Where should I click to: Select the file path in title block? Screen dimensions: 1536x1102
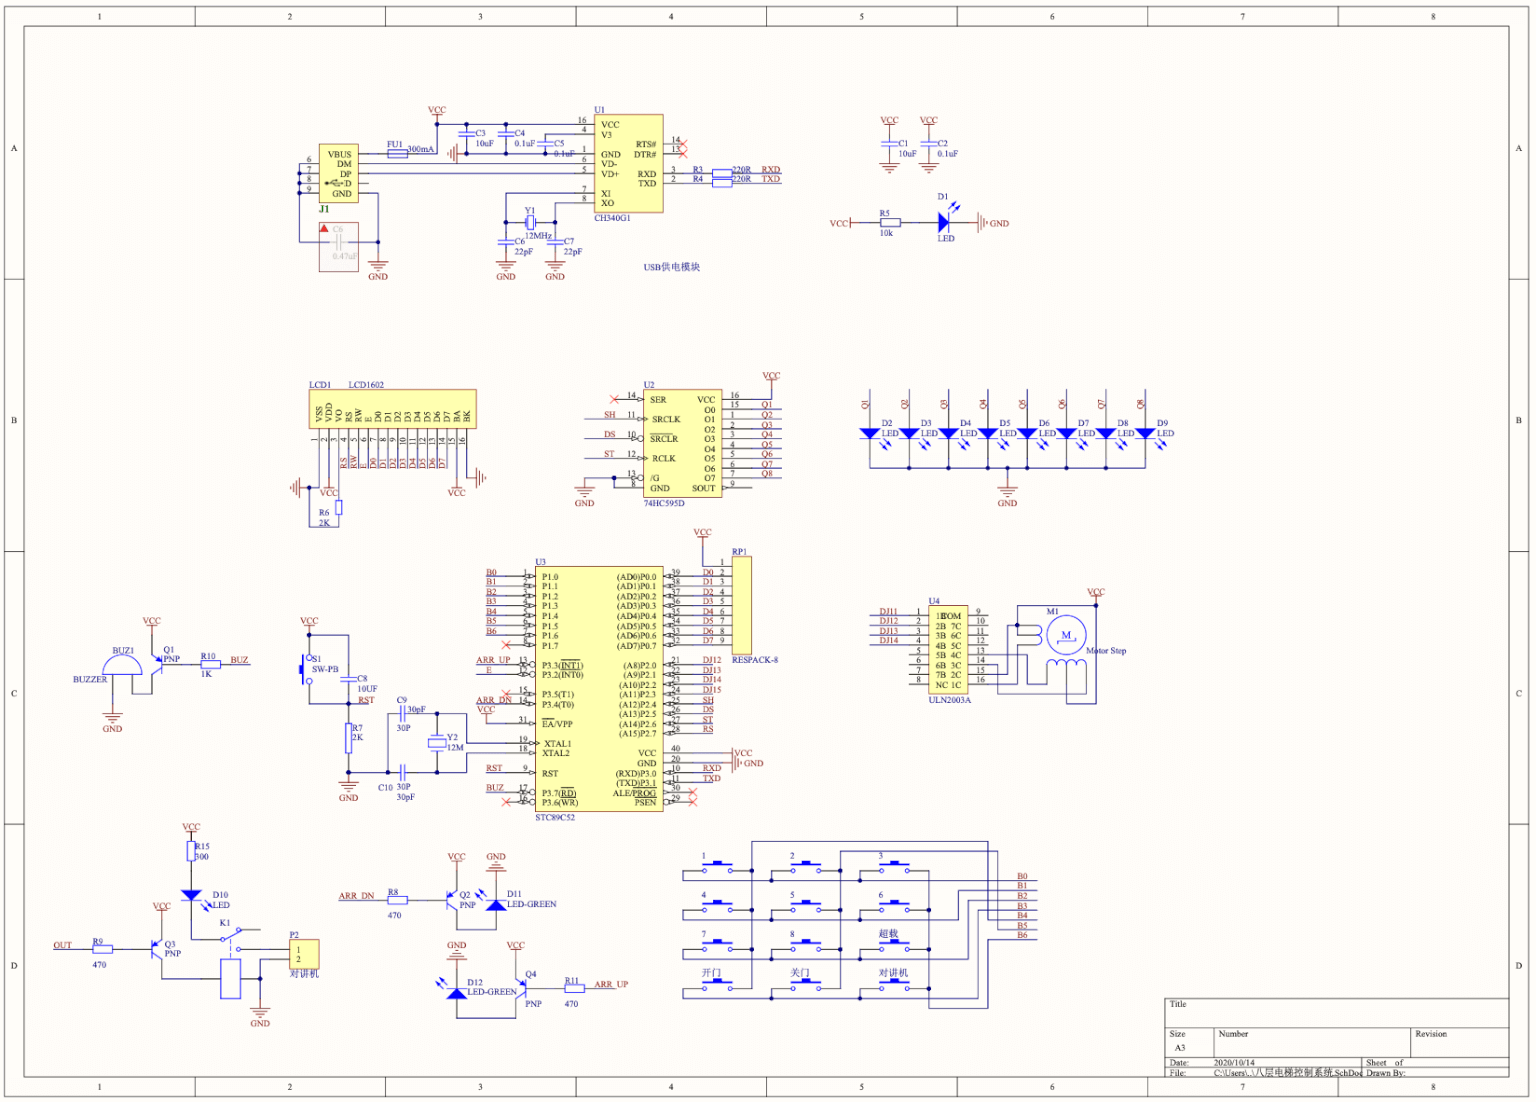click(1288, 1073)
